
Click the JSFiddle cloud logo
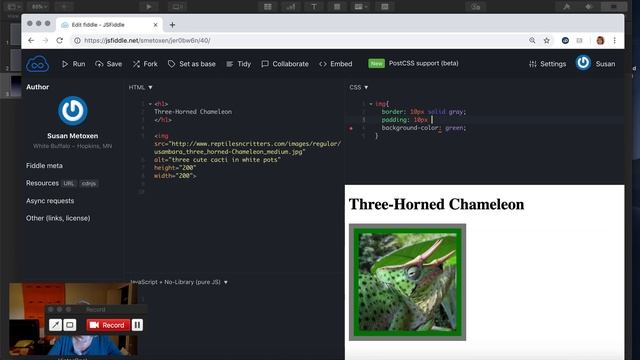38,64
